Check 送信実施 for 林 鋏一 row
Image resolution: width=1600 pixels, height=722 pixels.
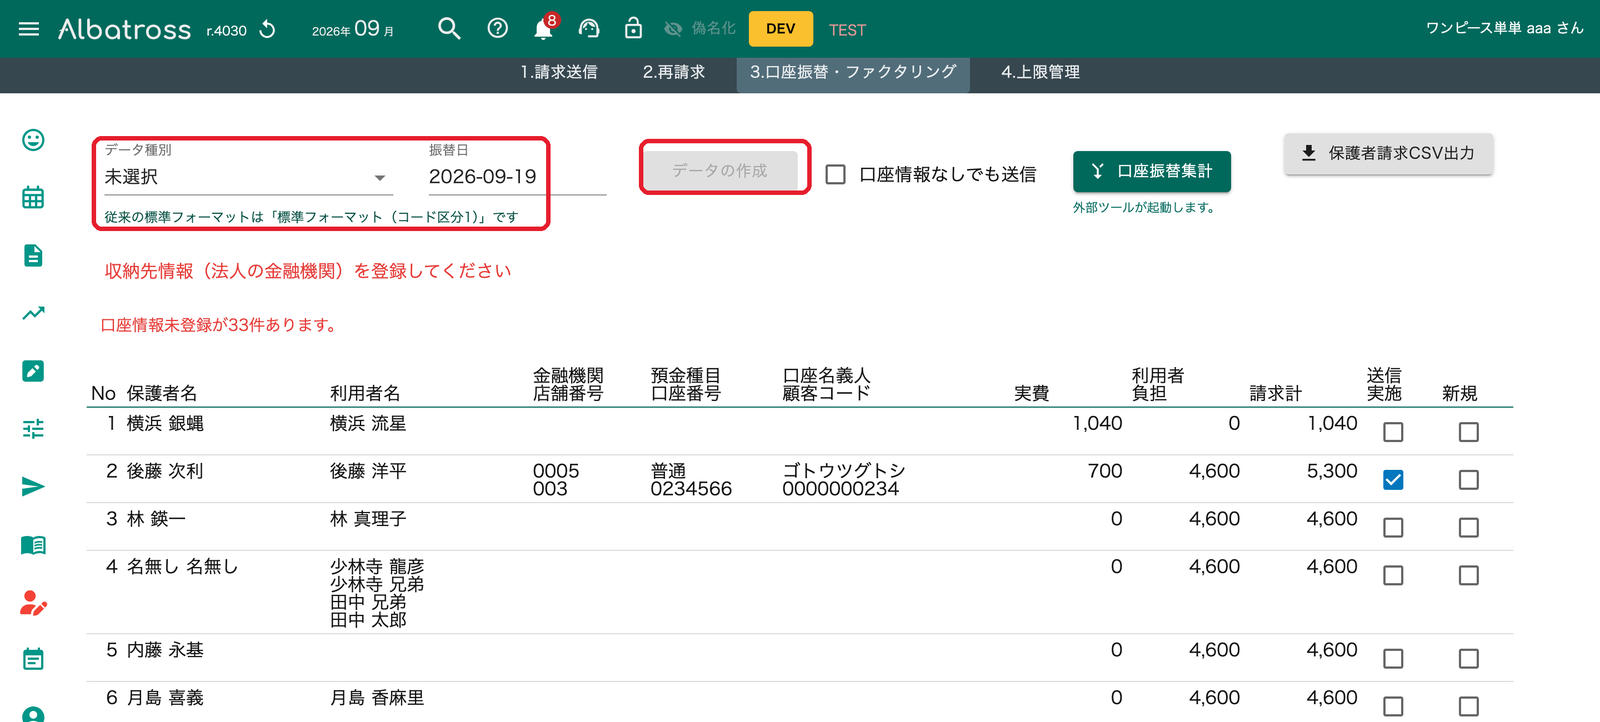tap(1393, 528)
